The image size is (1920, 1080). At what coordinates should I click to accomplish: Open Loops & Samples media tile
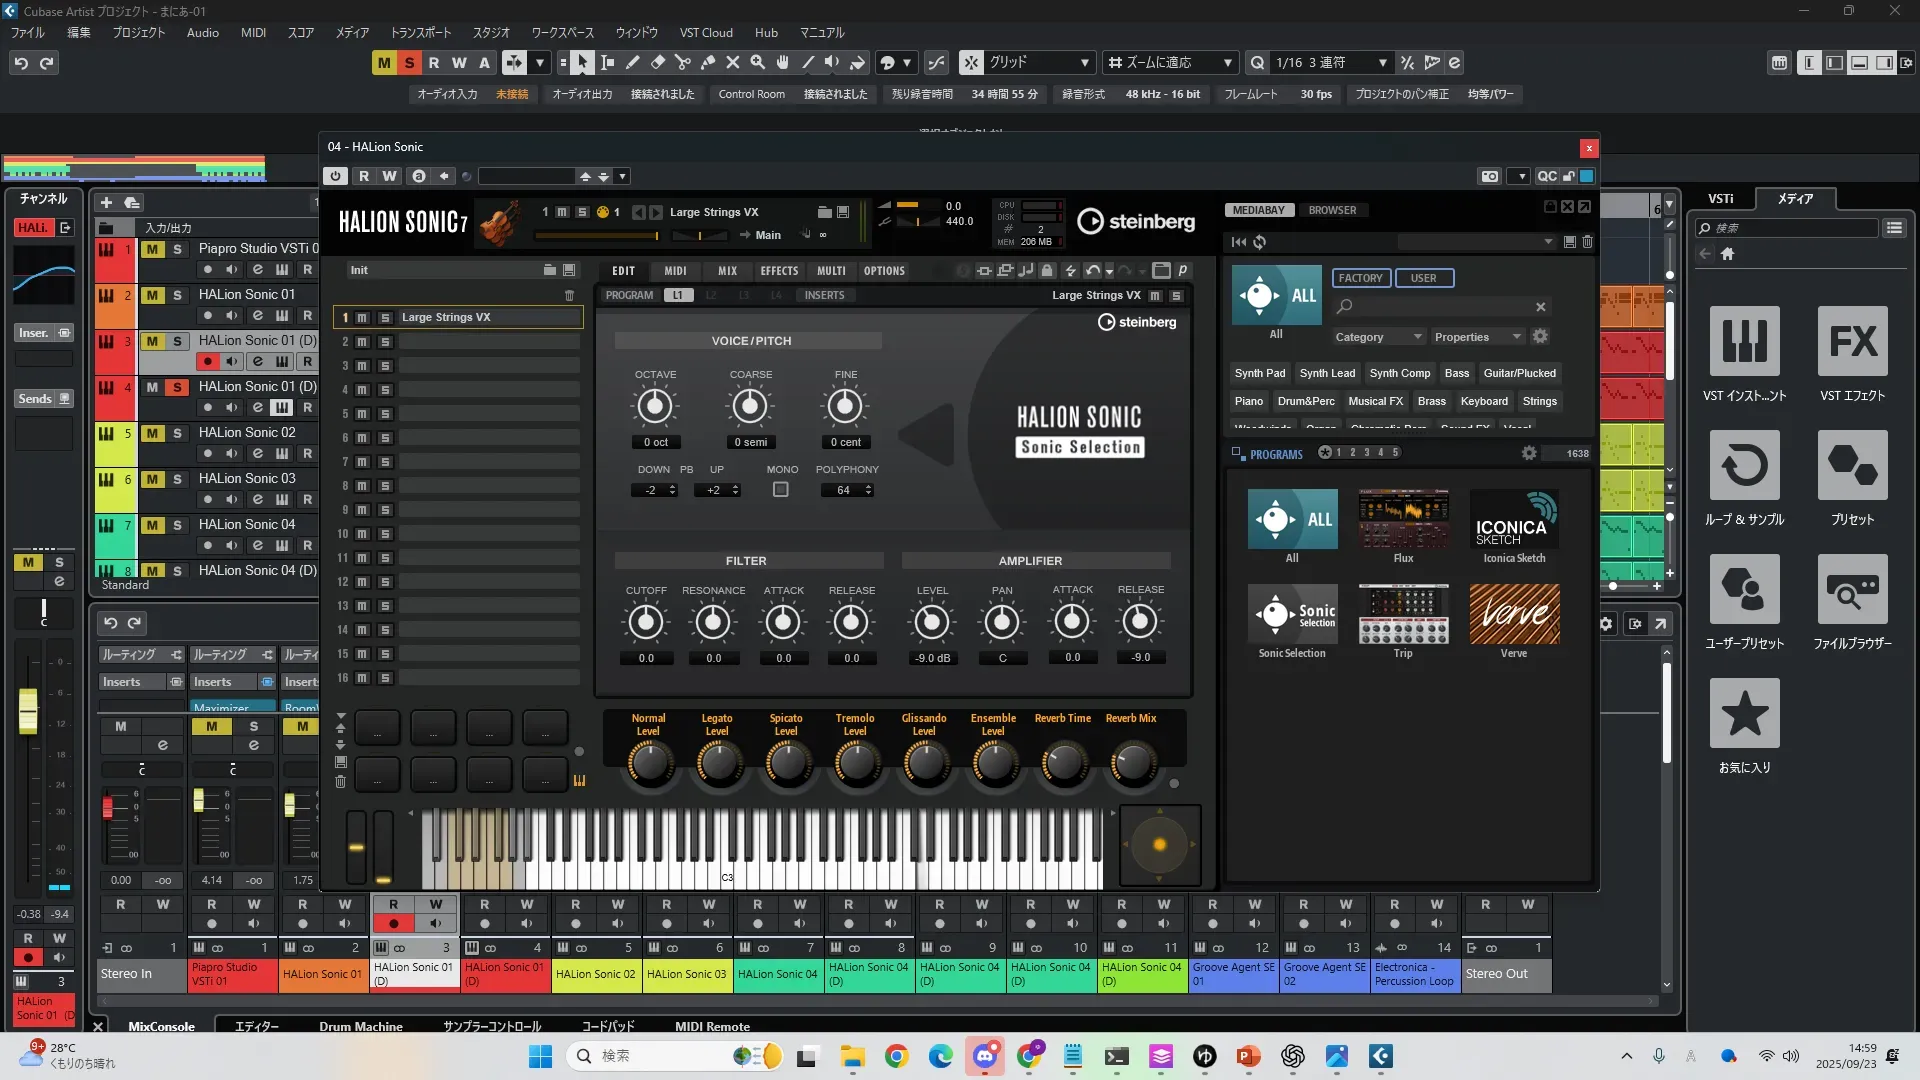coord(1744,467)
